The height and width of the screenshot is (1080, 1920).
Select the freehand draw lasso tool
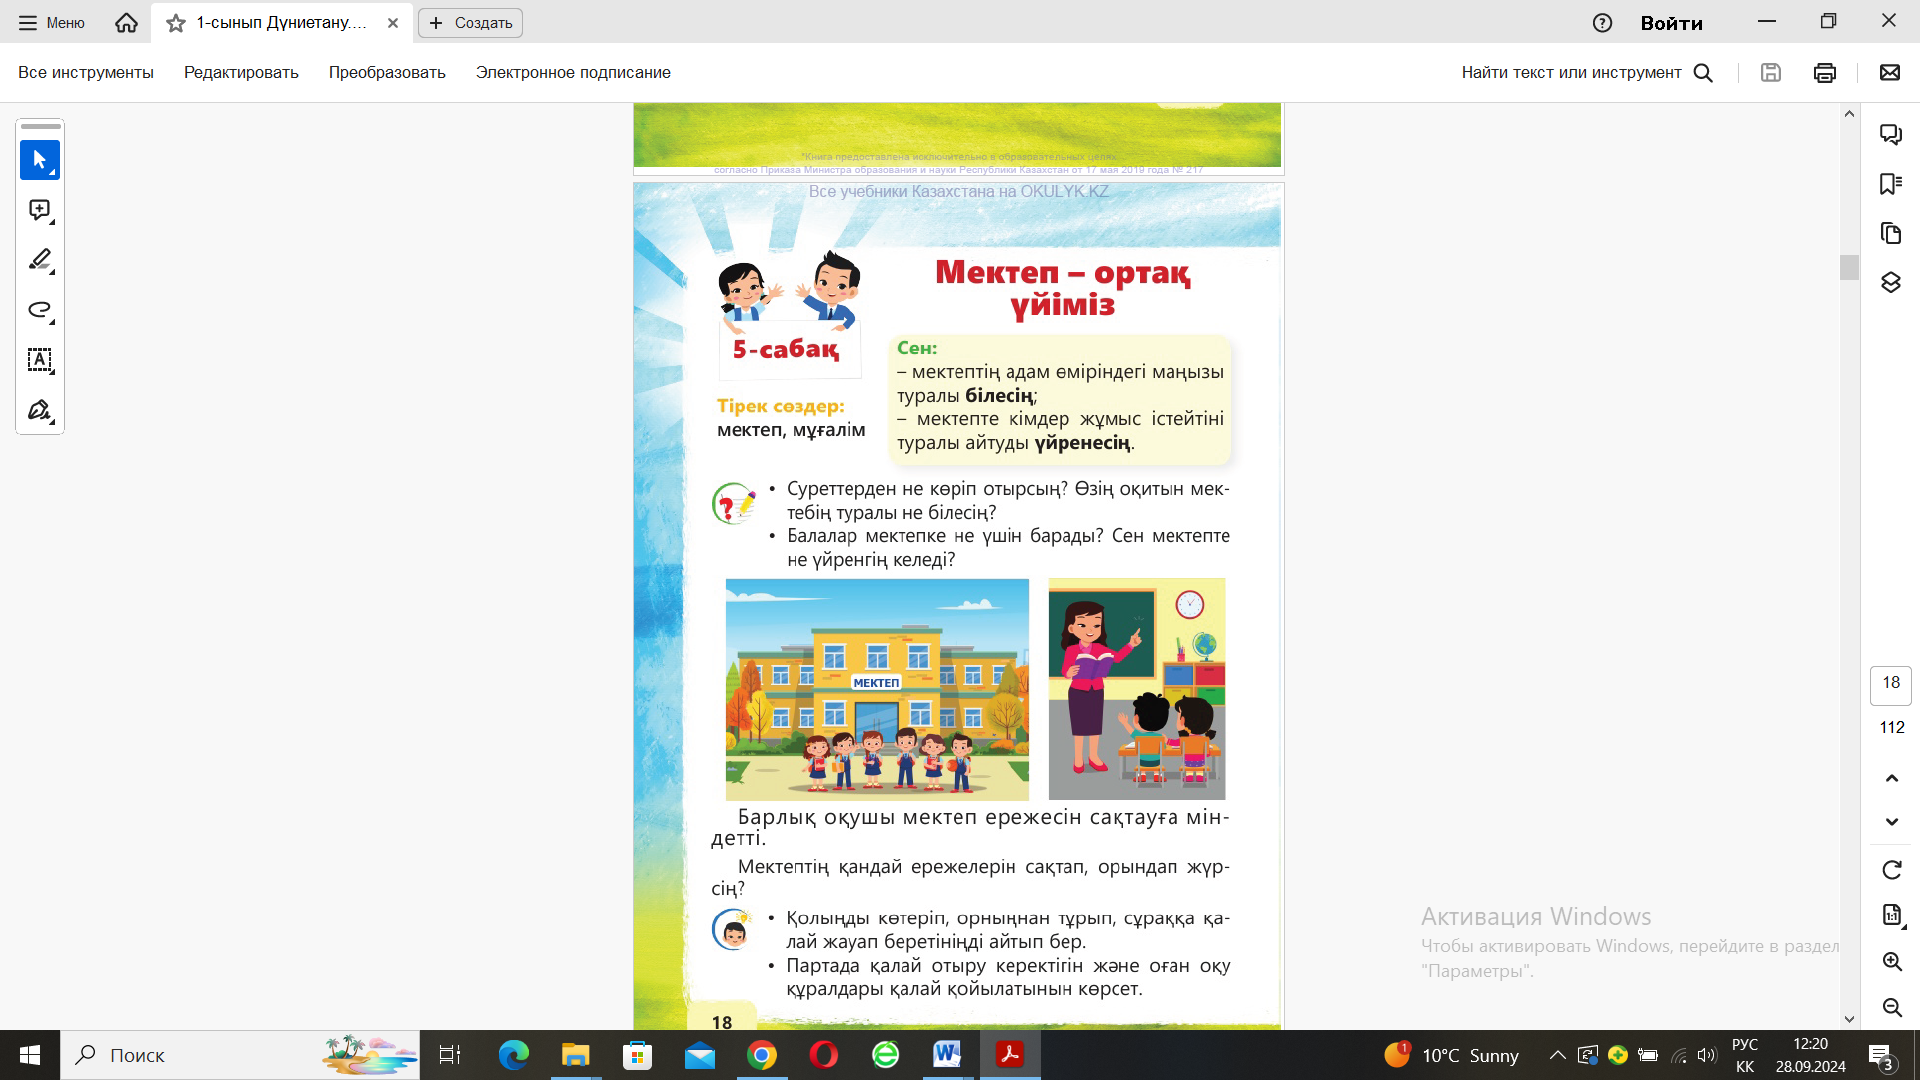[x=40, y=310]
